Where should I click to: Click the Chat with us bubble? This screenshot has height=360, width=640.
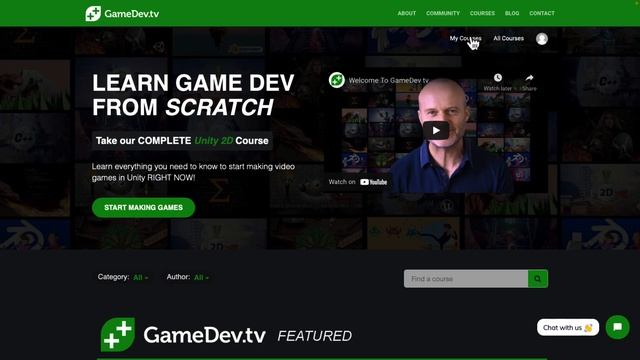pyautogui.click(x=568, y=327)
